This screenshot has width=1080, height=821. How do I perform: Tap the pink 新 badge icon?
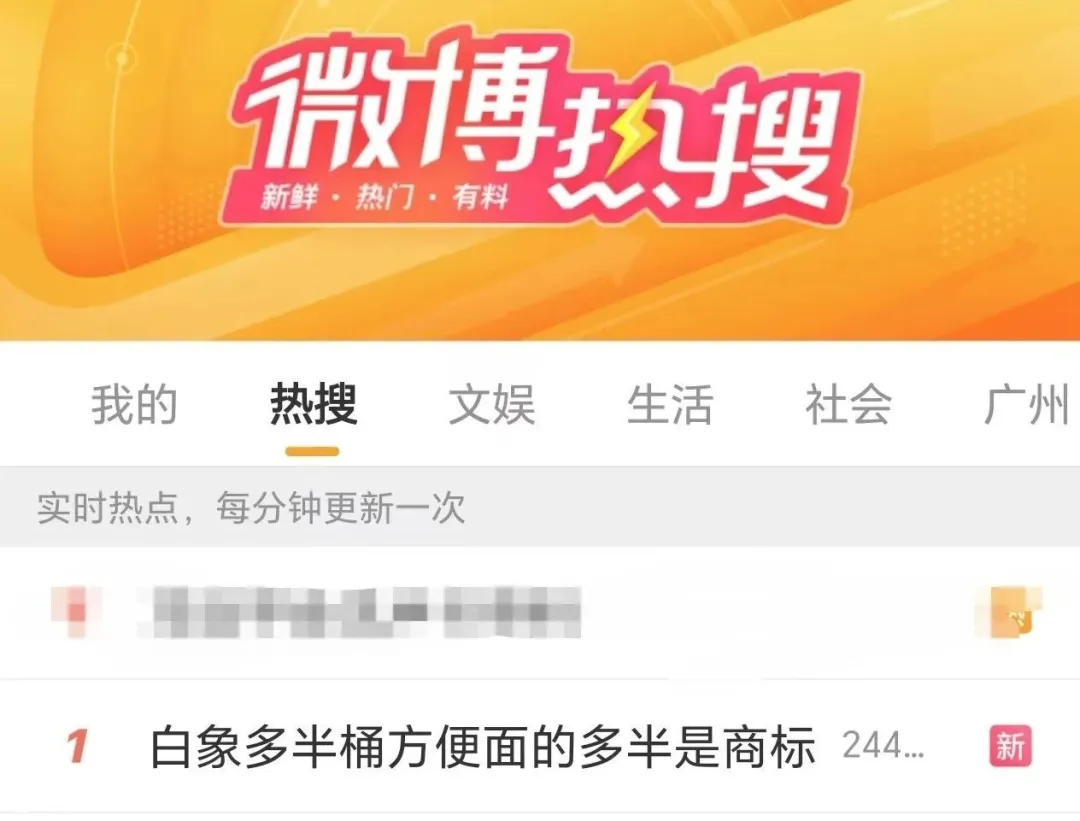coord(1010,746)
